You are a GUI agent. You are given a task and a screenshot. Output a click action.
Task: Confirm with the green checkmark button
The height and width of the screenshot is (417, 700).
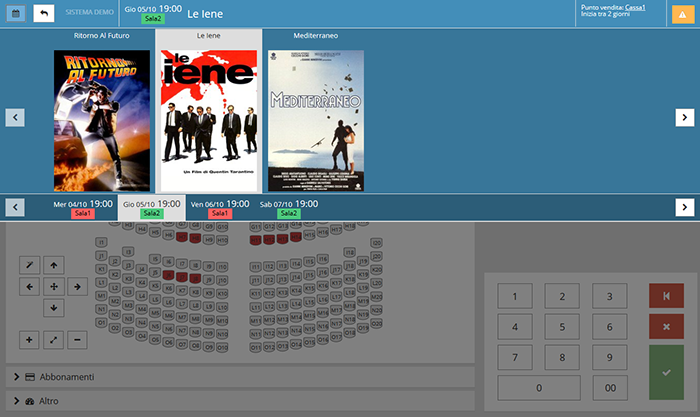[x=667, y=372]
